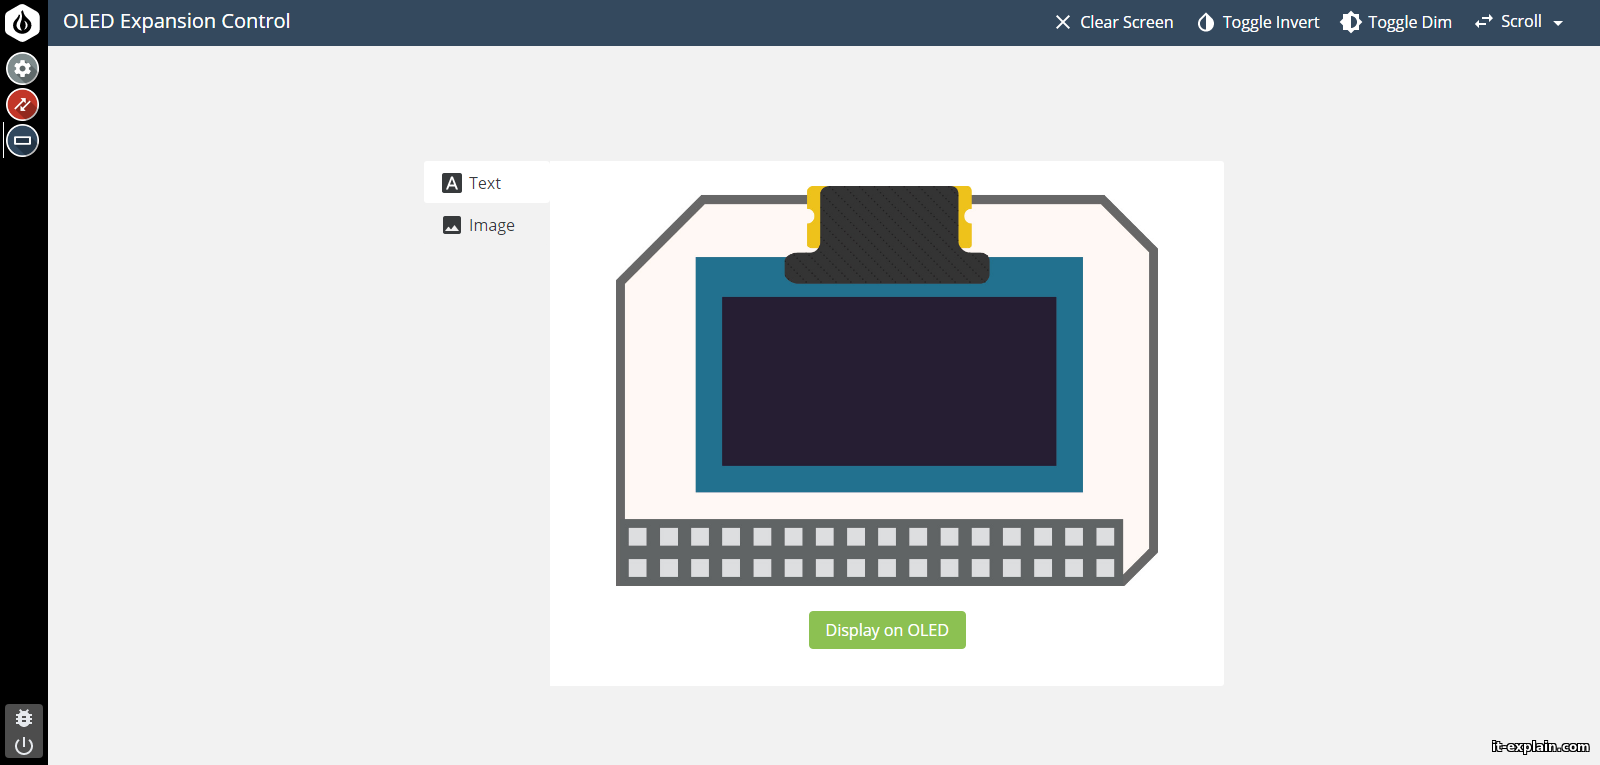
Task: Click the caret arrow next to Scroll
Action: coord(1558,23)
